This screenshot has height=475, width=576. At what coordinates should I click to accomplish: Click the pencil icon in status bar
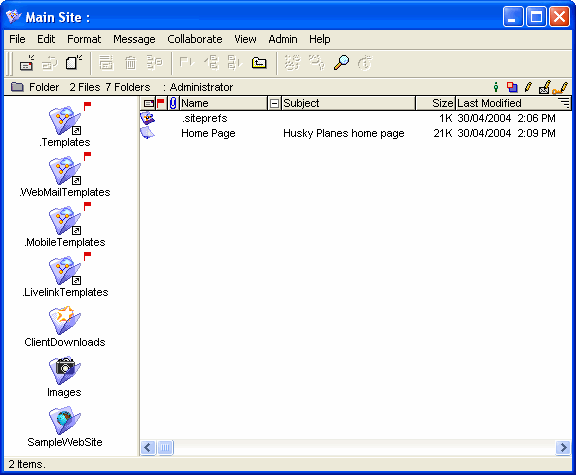pos(528,87)
